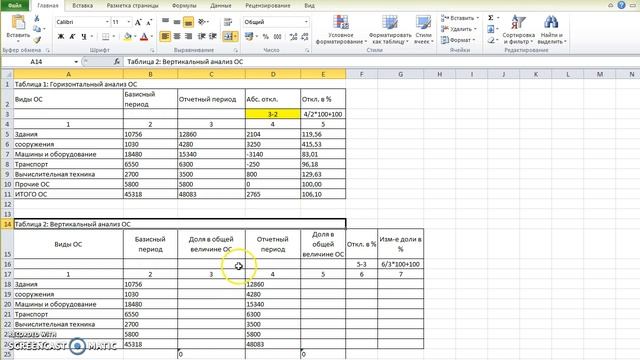Click Format (Формат) cells button
This screenshot has height=360, width=640.
(x=458, y=40)
